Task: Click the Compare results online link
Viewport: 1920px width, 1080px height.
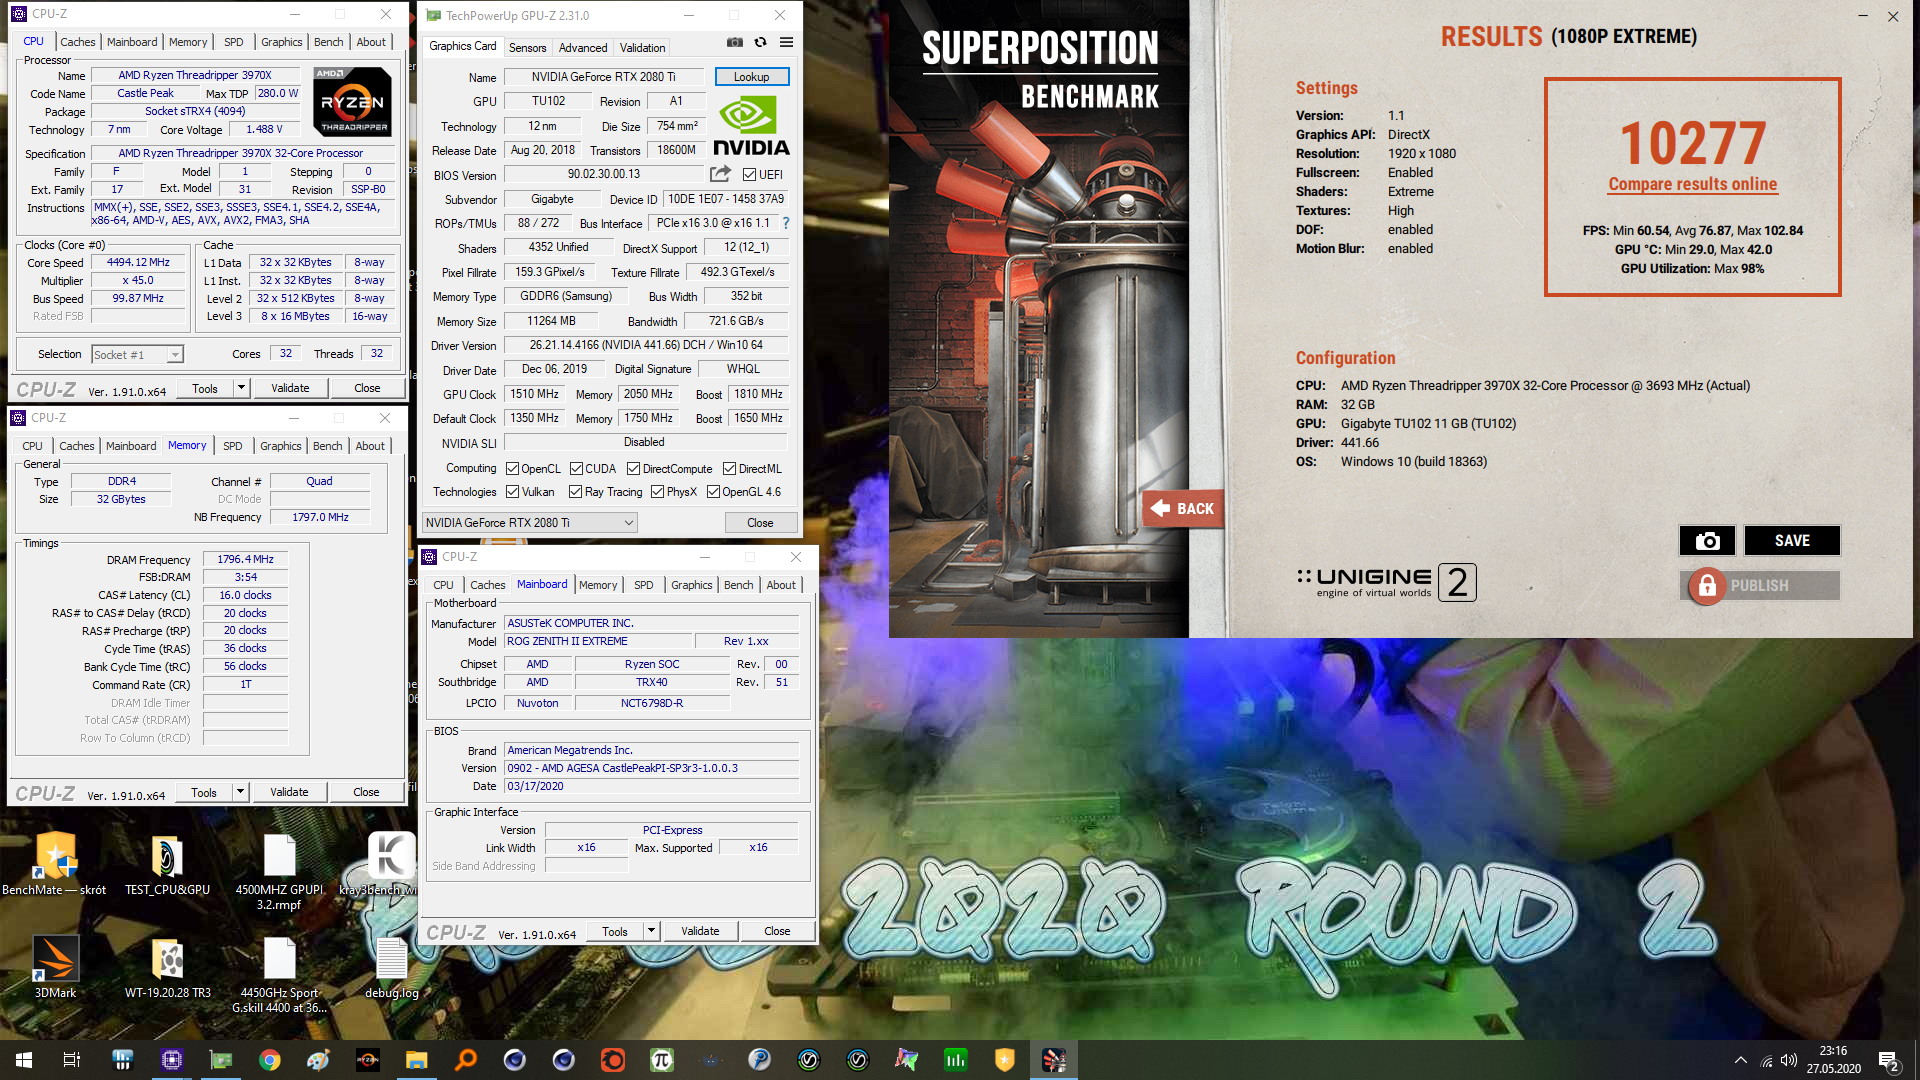Action: pos(1692,184)
